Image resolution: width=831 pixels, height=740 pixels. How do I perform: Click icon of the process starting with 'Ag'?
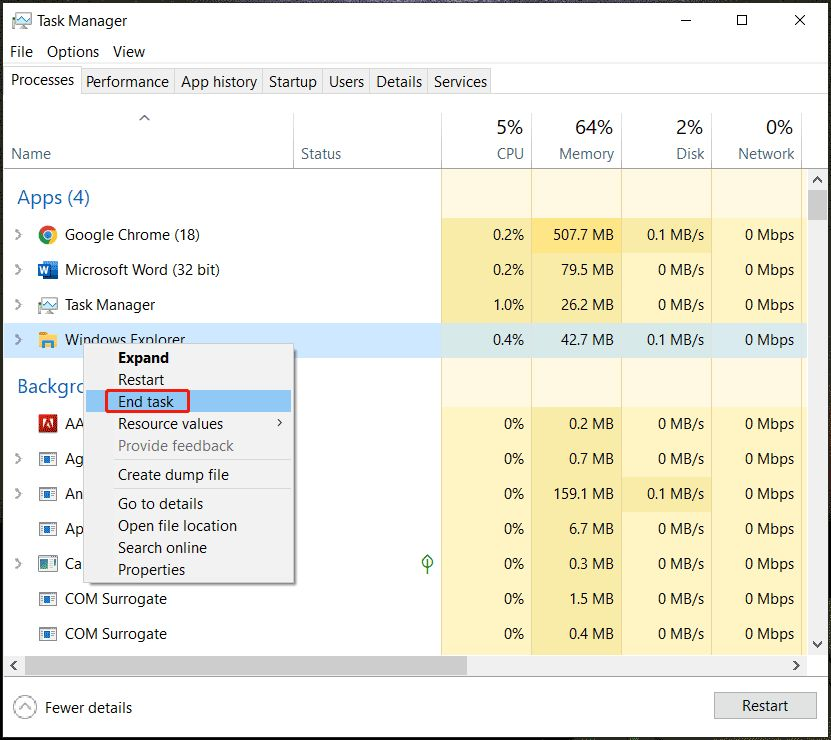pyautogui.click(x=48, y=459)
